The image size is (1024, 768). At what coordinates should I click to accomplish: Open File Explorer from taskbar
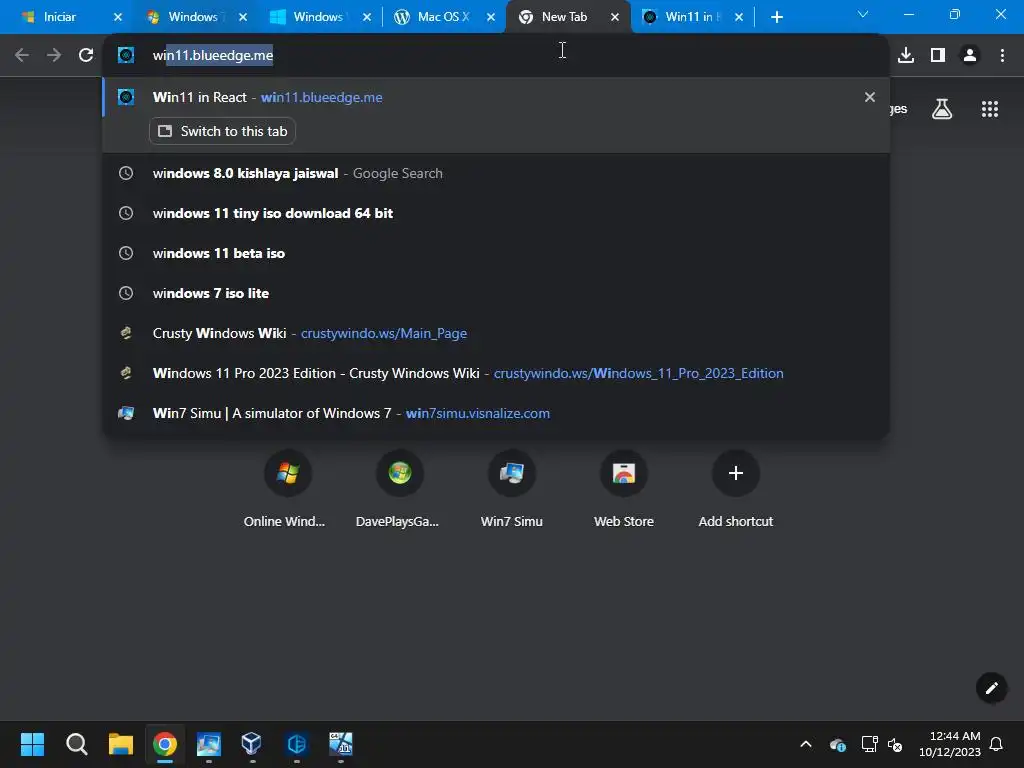[x=121, y=744]
